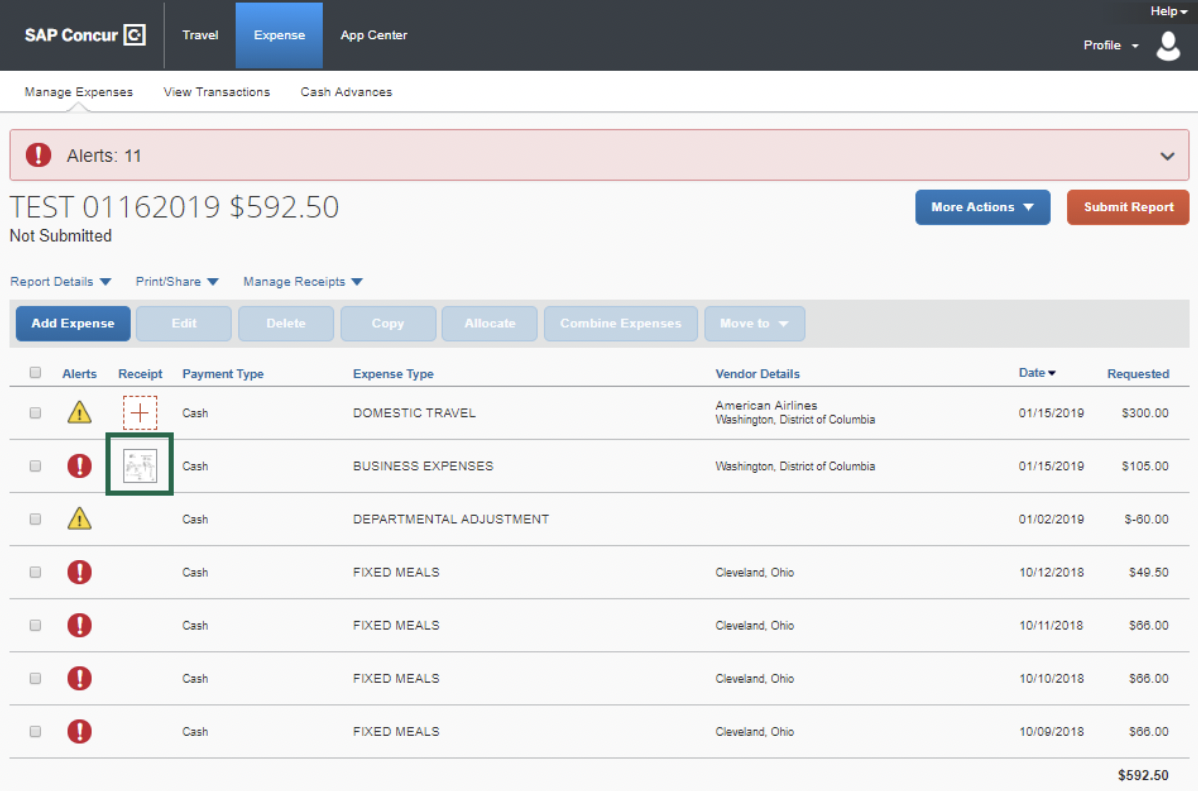This screenshot has height=791, width=1198.
Task: Expand the Alerts banner chevron
Action: click(x=1166, y=156)
